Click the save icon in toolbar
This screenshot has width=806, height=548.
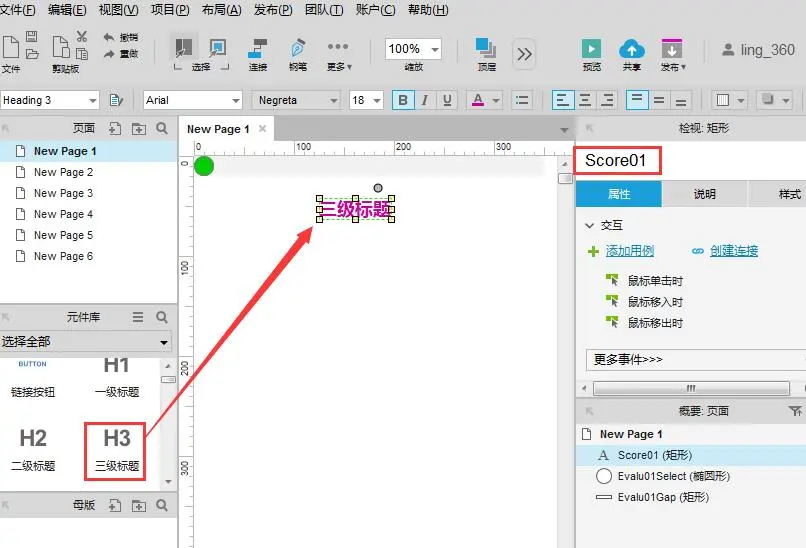pos(31,36)
